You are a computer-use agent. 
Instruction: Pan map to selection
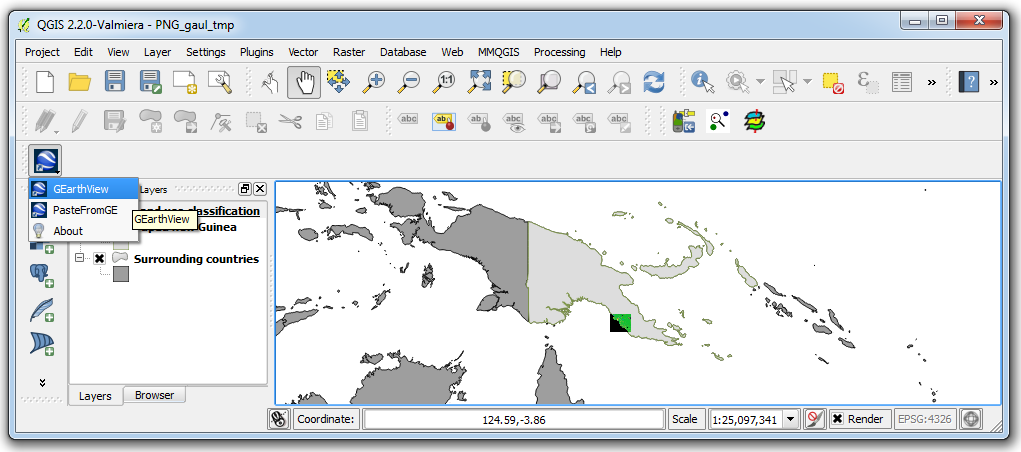point(339,82)
